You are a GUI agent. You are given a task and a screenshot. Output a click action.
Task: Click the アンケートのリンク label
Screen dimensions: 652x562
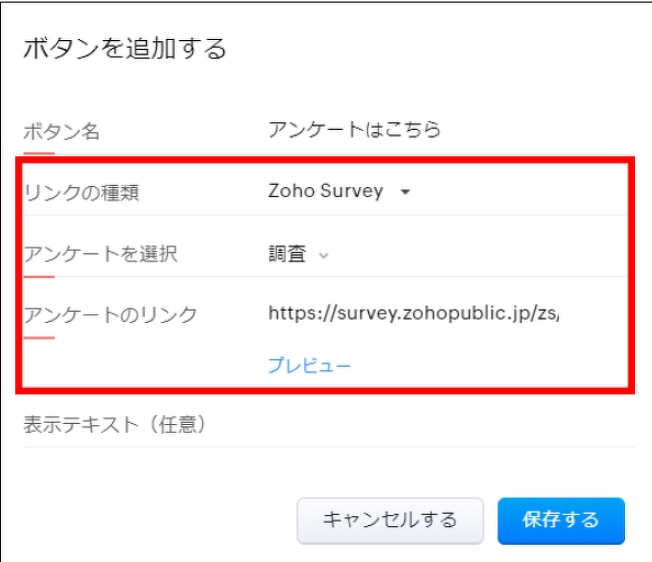[x=110, y=315]
